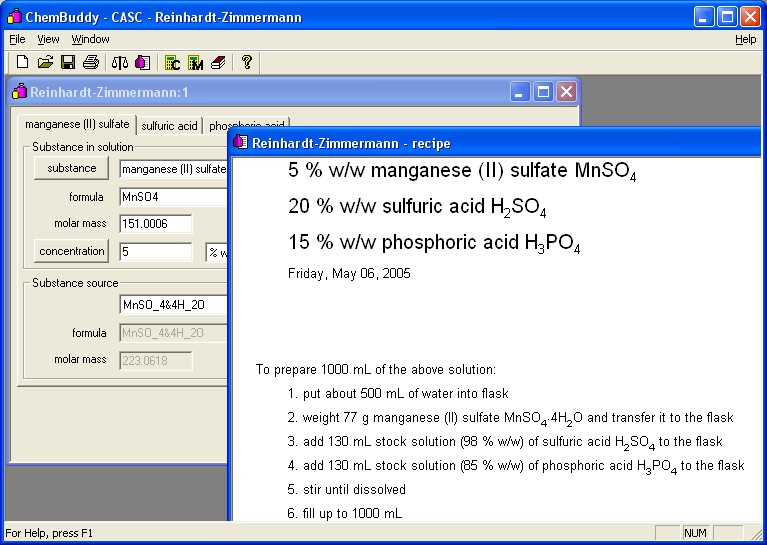Switch to the phosphoric acid tab
This screenshot has width=767, height=545.
pyautogui.click(x=247, y=126)
